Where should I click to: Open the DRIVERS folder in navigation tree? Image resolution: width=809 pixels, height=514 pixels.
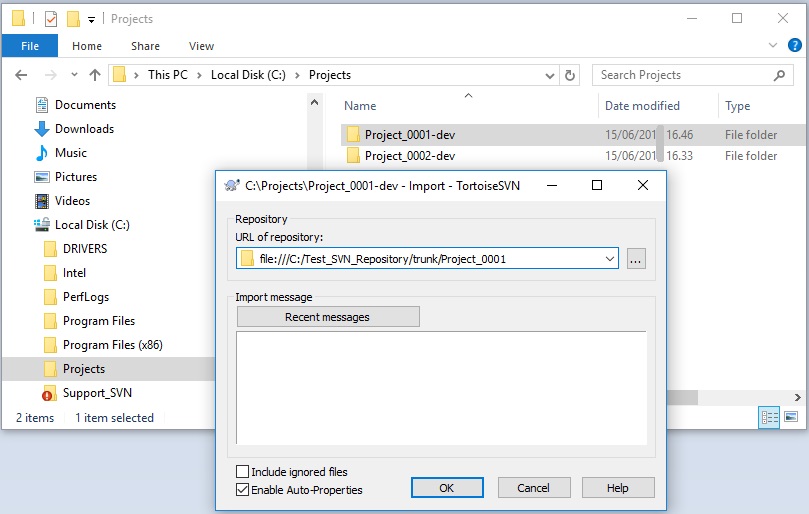click(x=85, y=249)
